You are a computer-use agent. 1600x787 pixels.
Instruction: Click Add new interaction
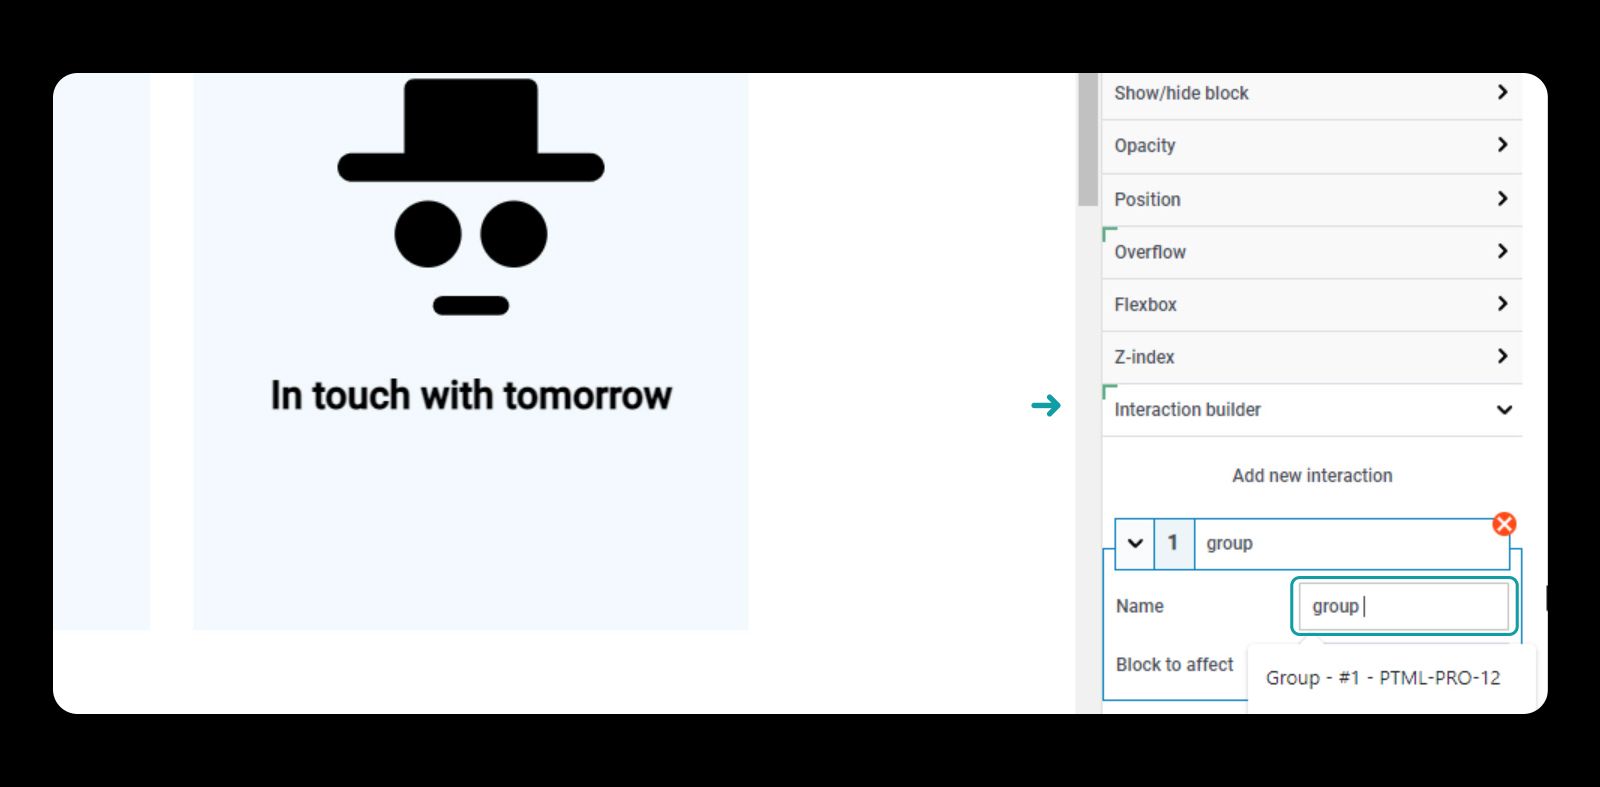[1312, 476]
